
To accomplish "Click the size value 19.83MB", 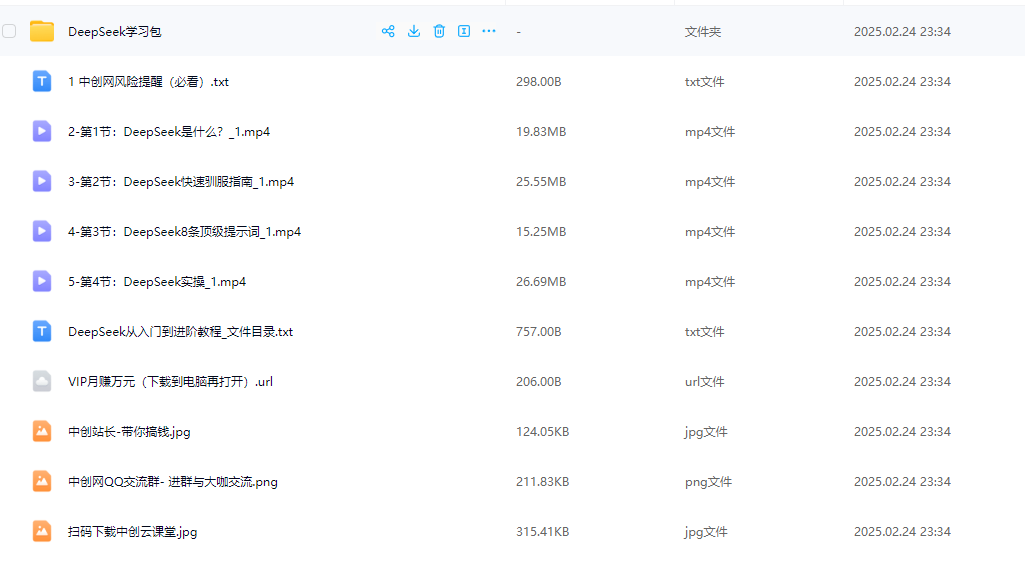I will click(x=541, y=131).
